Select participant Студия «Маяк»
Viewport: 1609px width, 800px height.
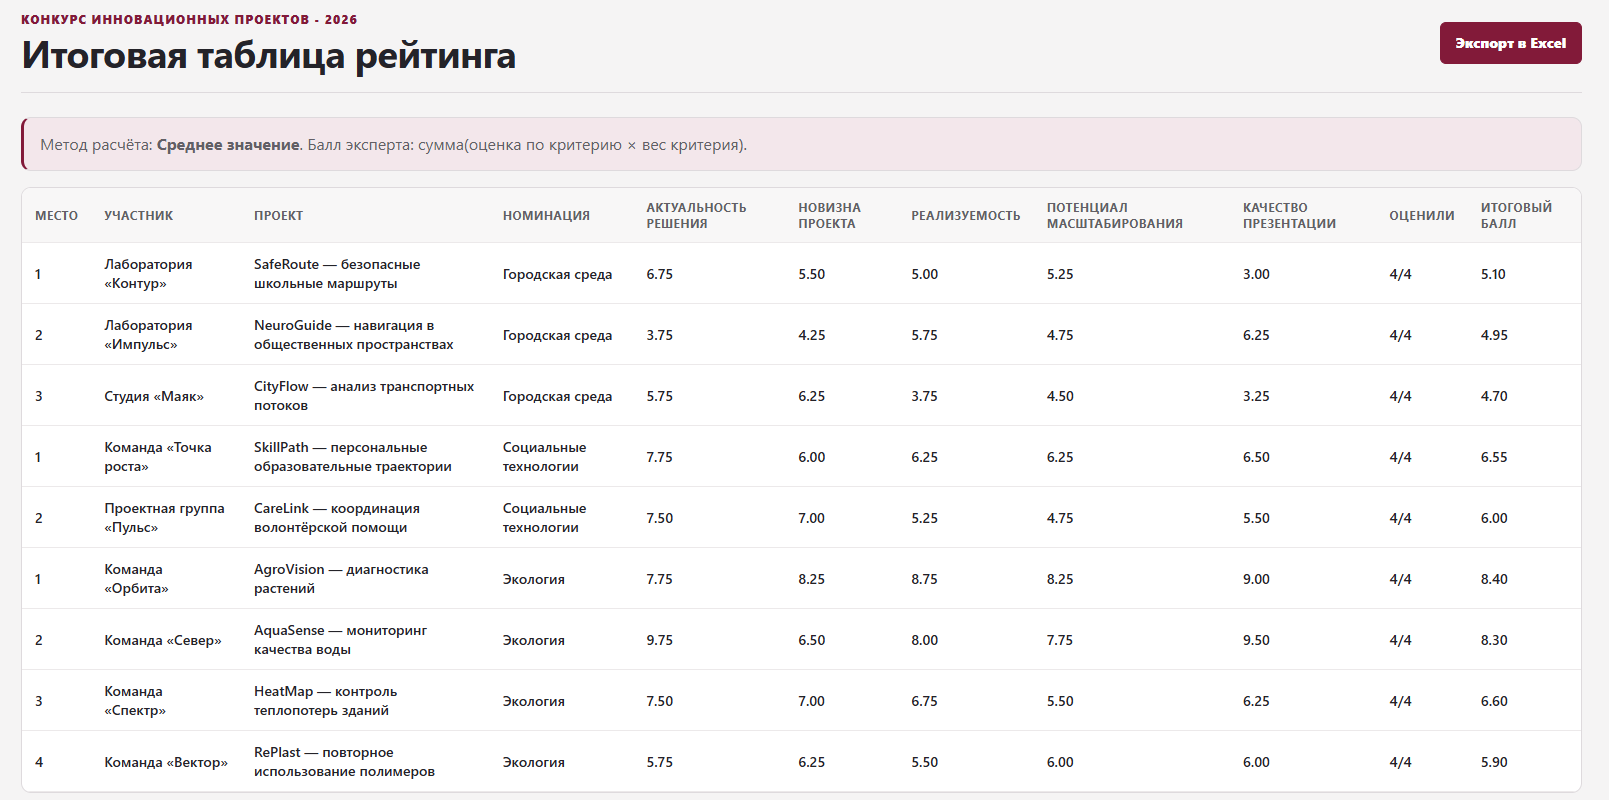pyautogui.click(x=154, y=396)
